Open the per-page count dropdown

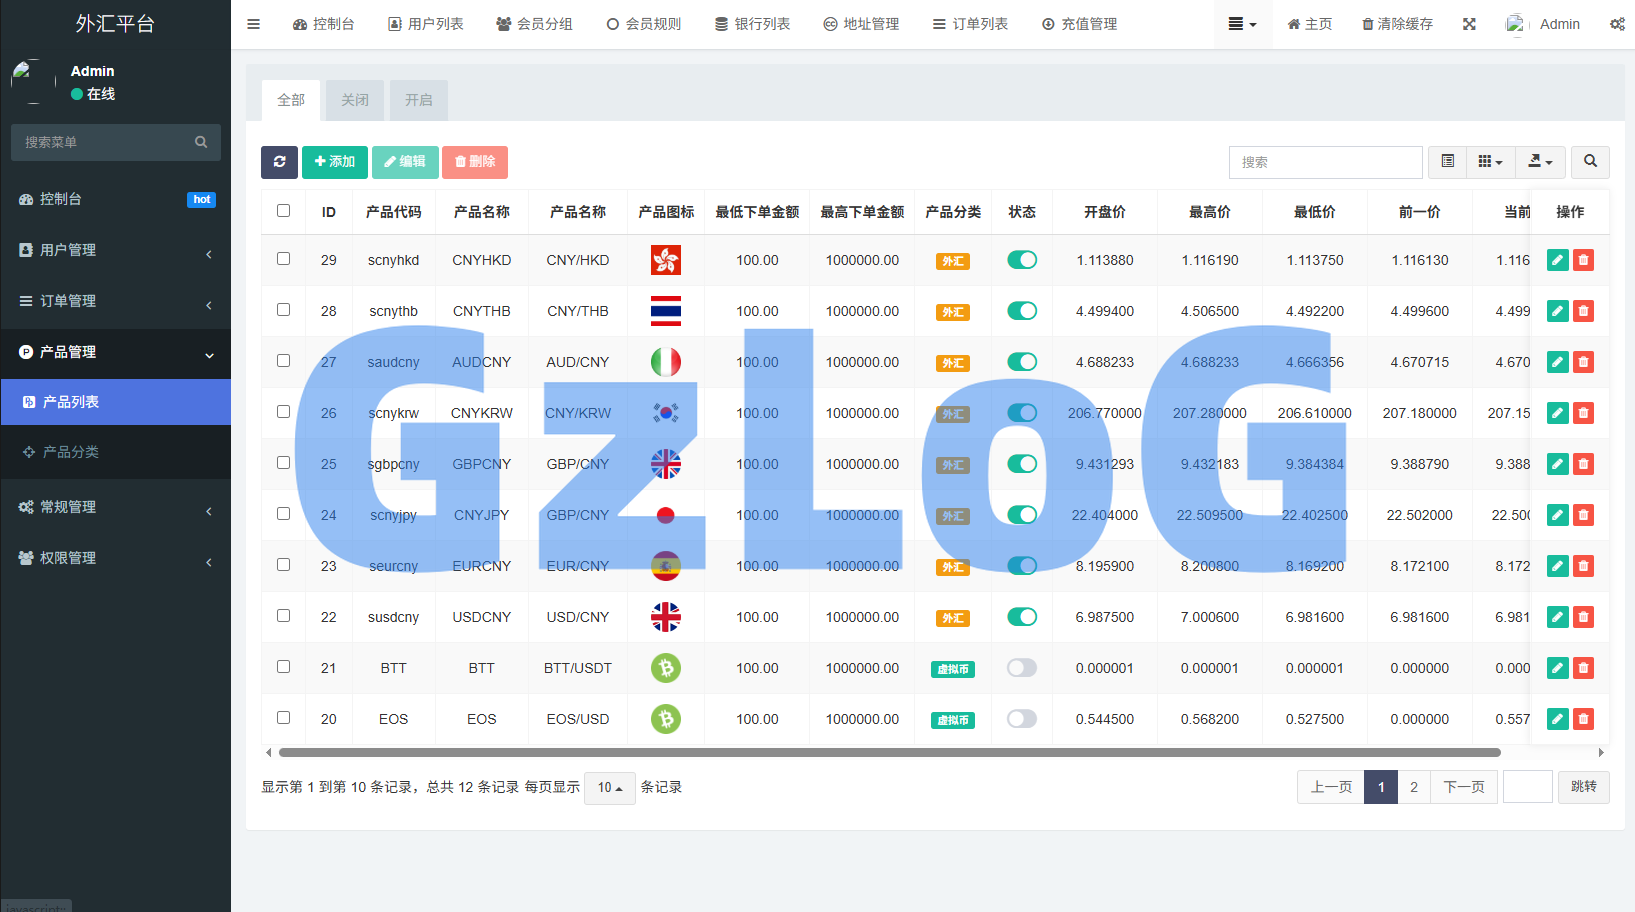point(609,787)
